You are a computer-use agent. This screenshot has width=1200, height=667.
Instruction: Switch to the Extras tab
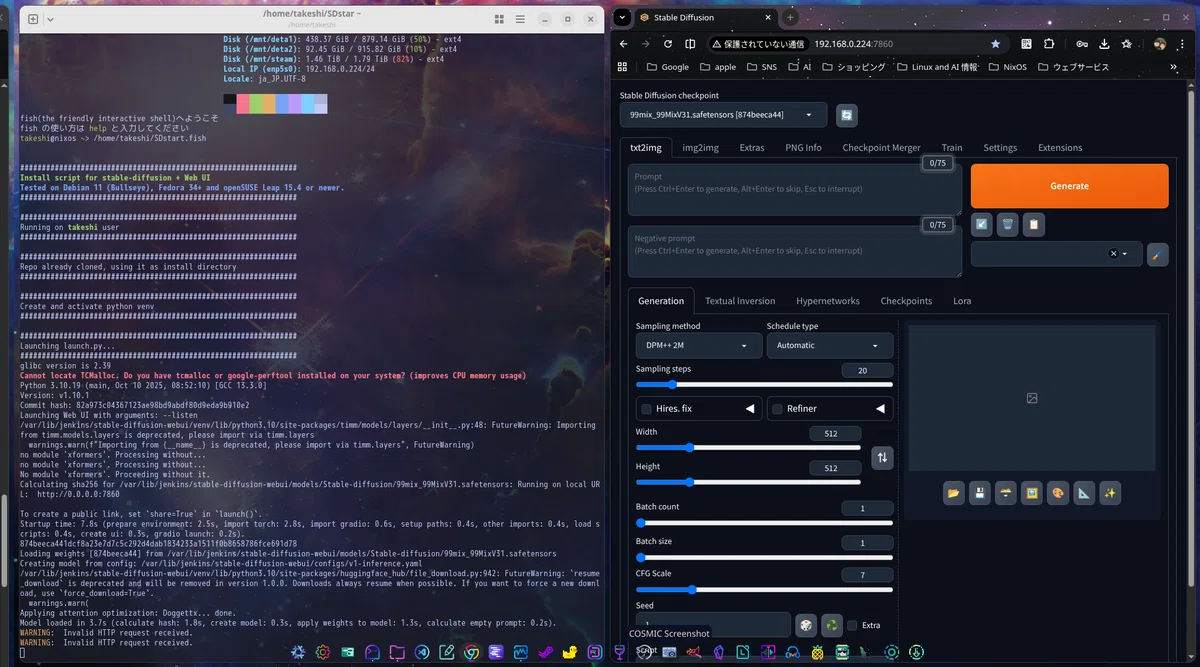[x=752, y=147]
